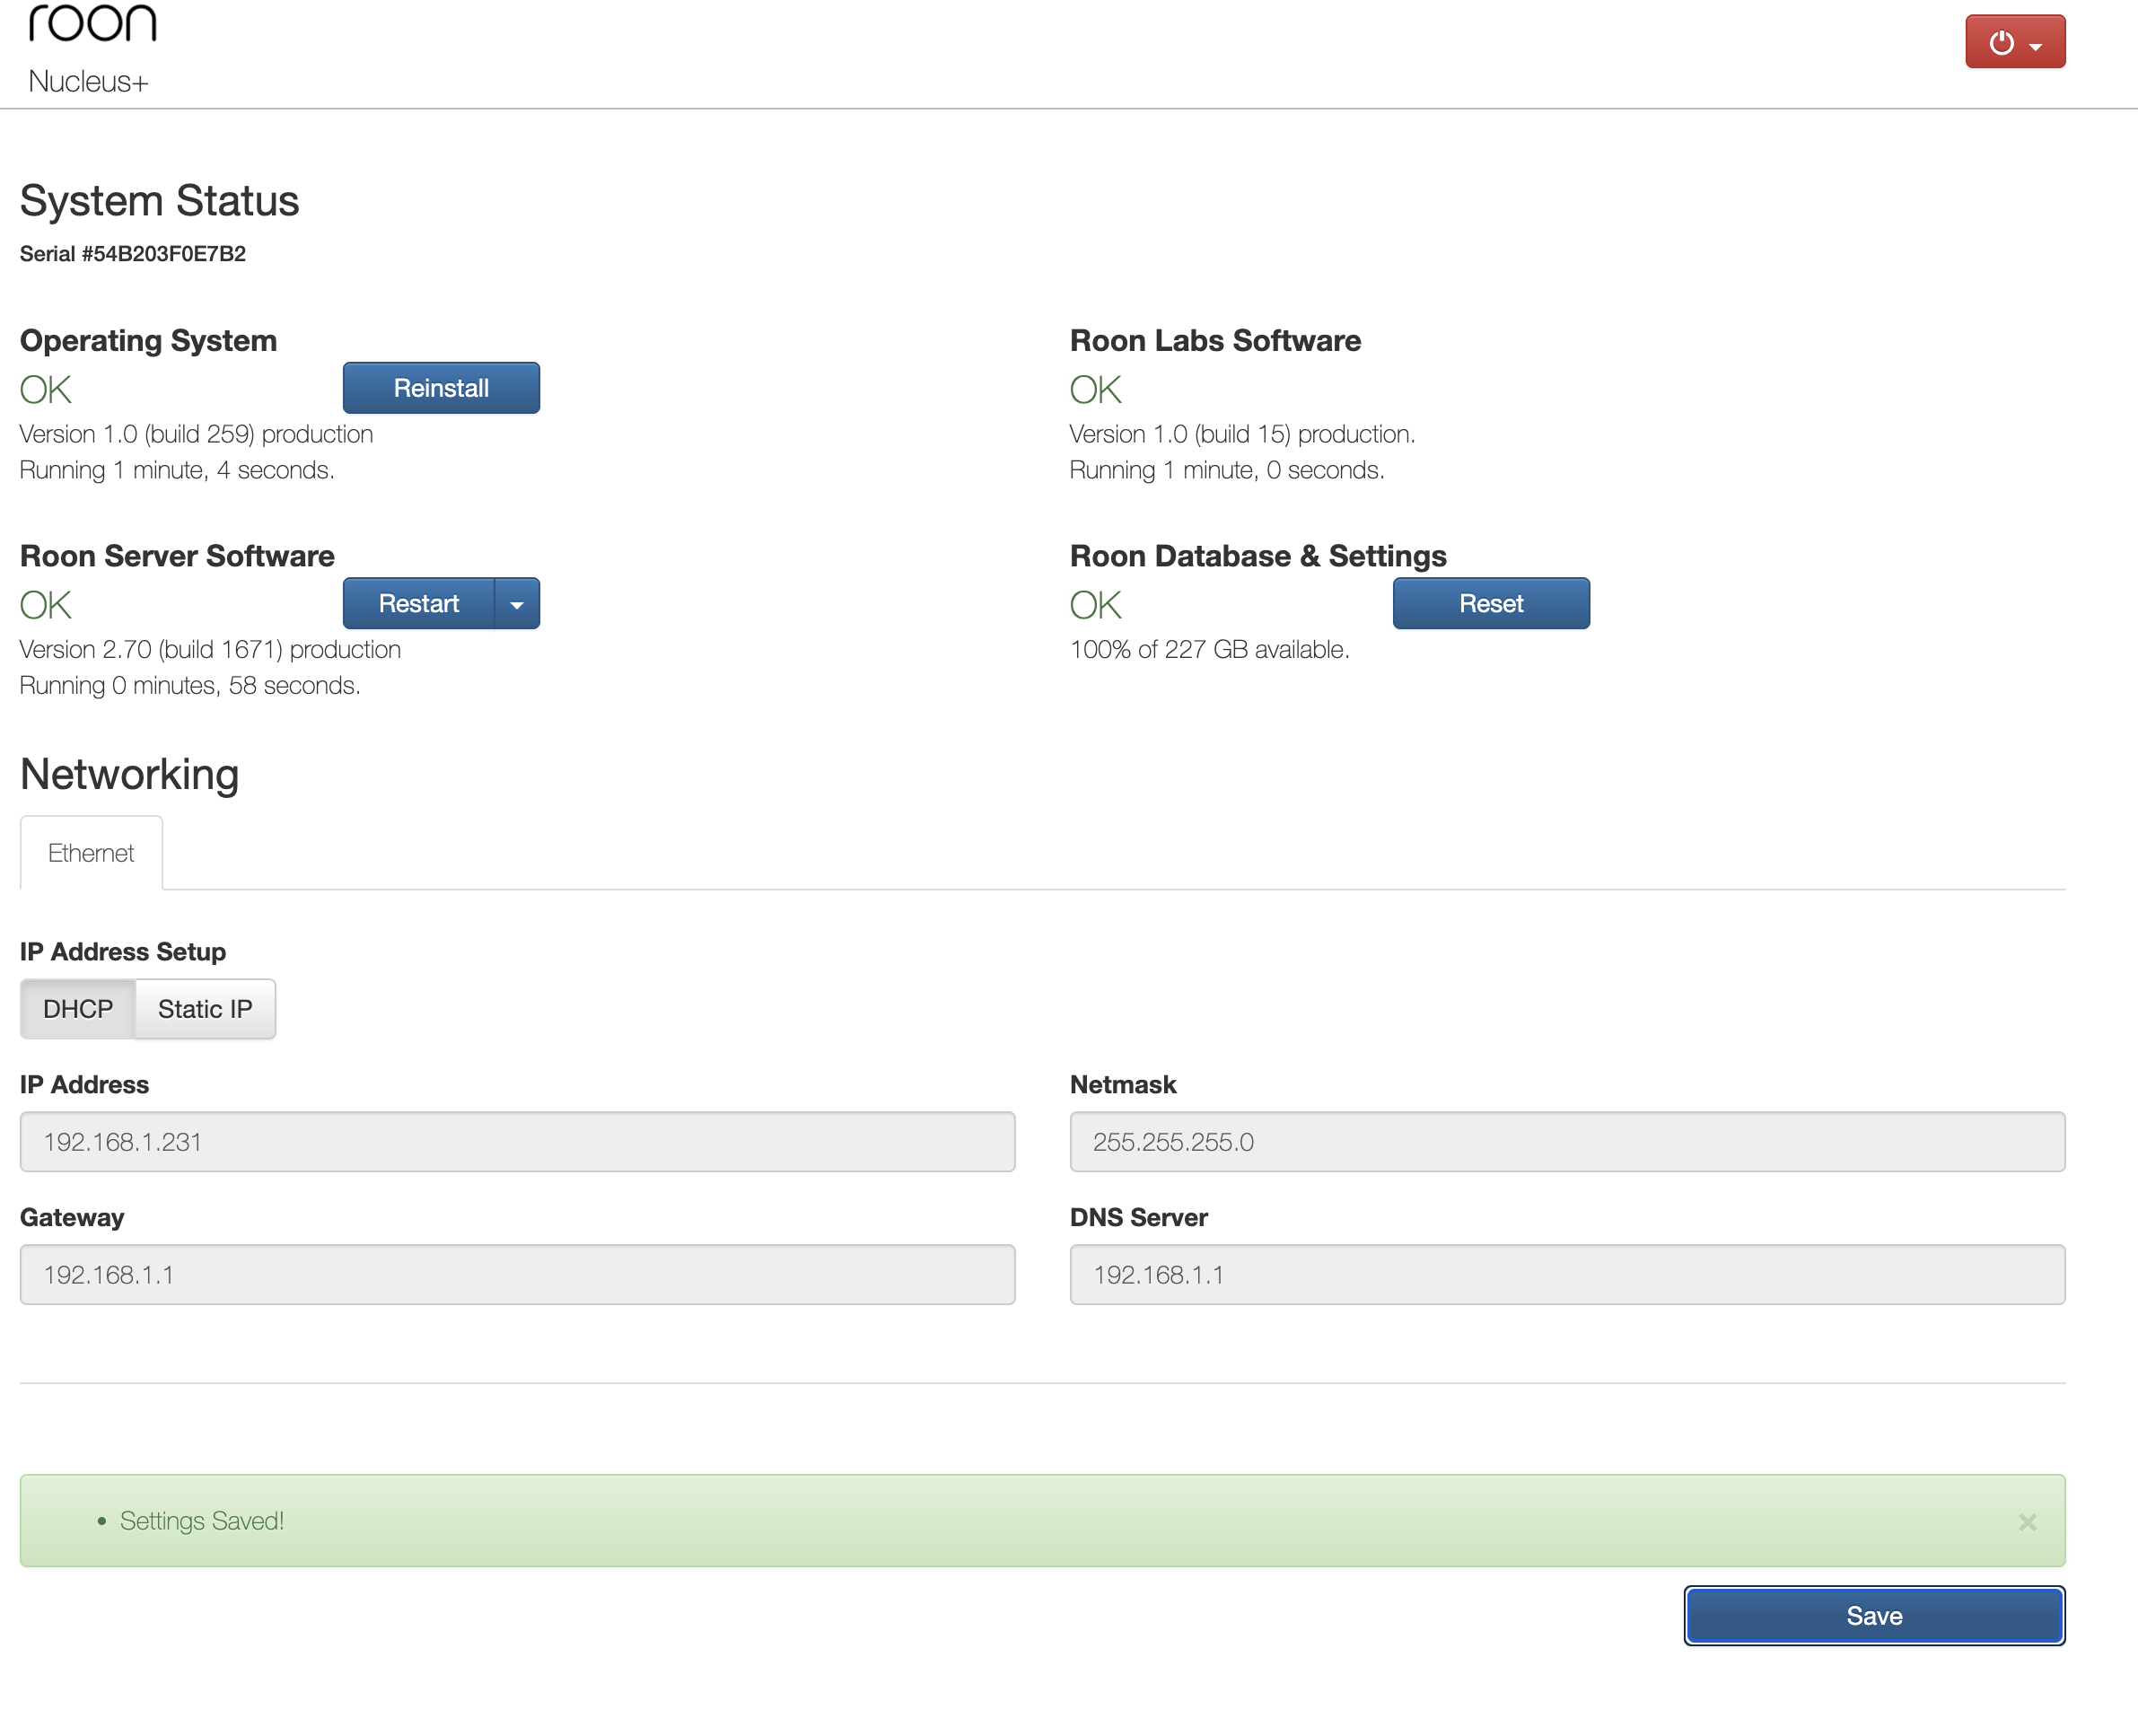Dismiss the Settings Saved notification

coord(2027,1522)
